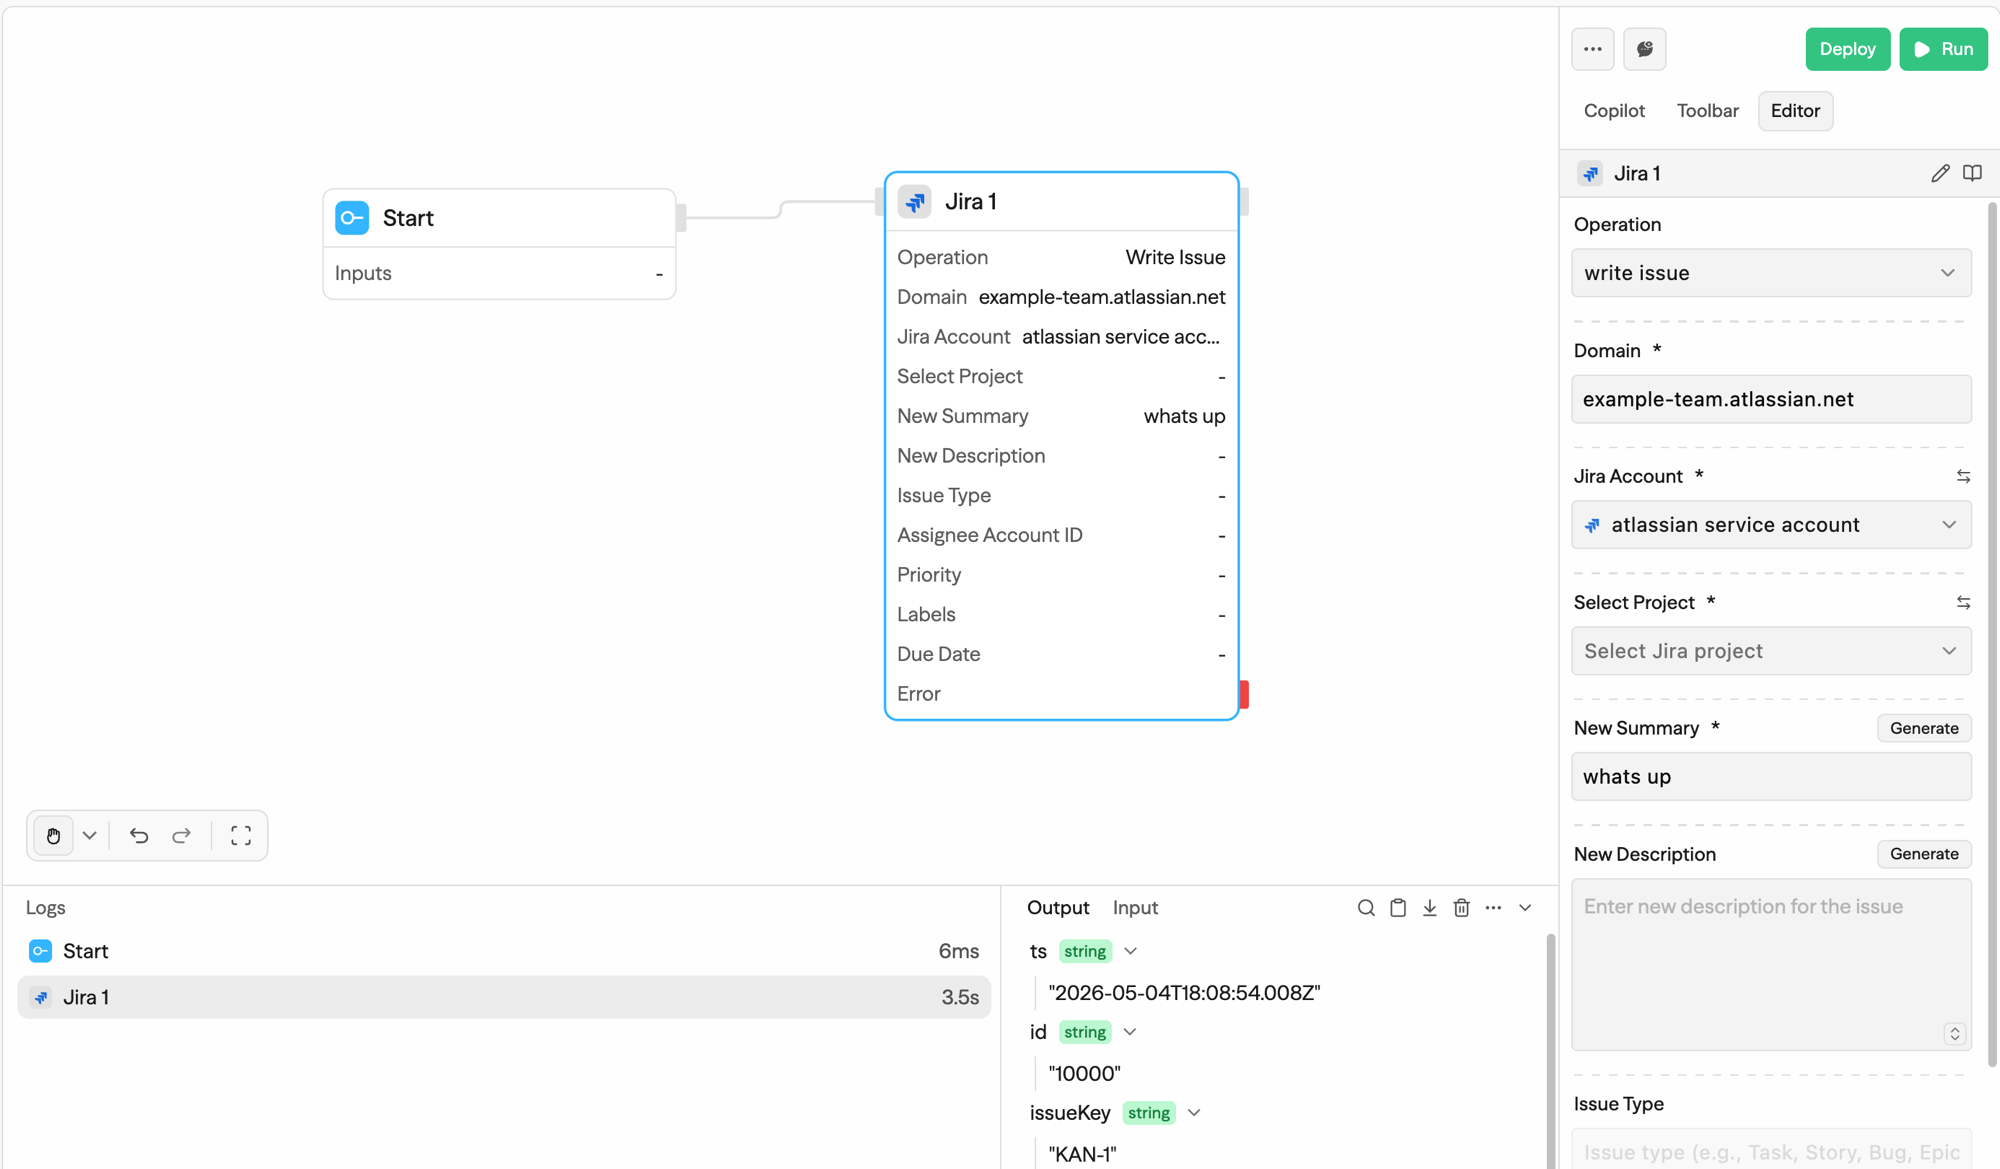Click the Start log icon
The height and width of the screenshot is (1169, 2000).
[40, 951]
